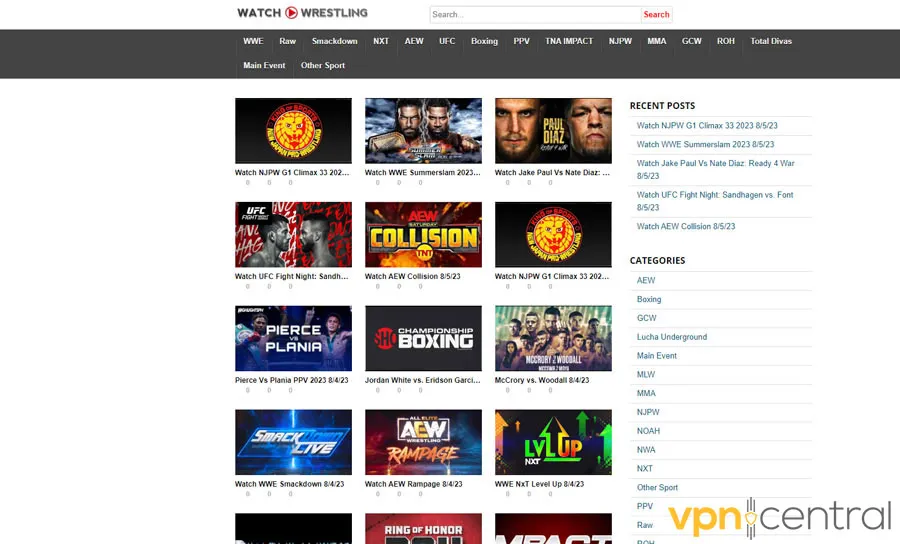
Task: Click inside the Search text field
Action: coord(535,15)
